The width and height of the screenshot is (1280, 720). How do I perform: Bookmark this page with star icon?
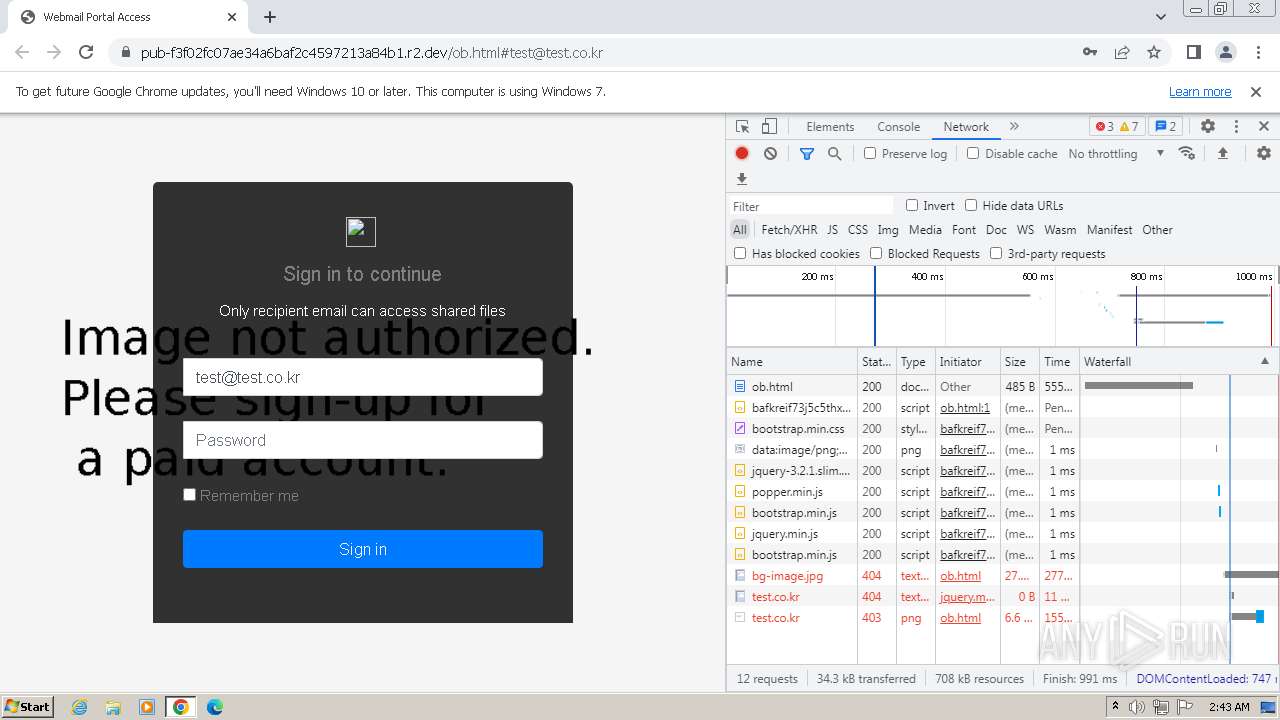[1154, 52]
